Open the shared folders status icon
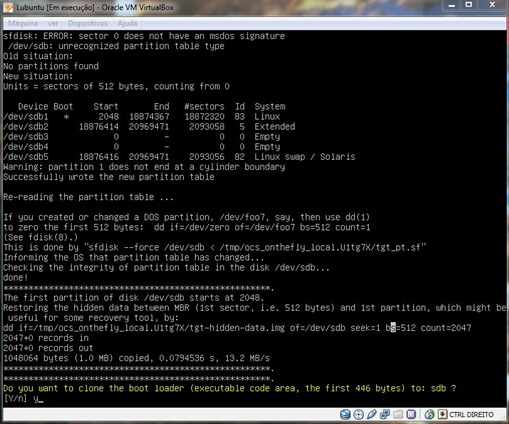This screenshot has height=424, width=509. tap(398, 414)
